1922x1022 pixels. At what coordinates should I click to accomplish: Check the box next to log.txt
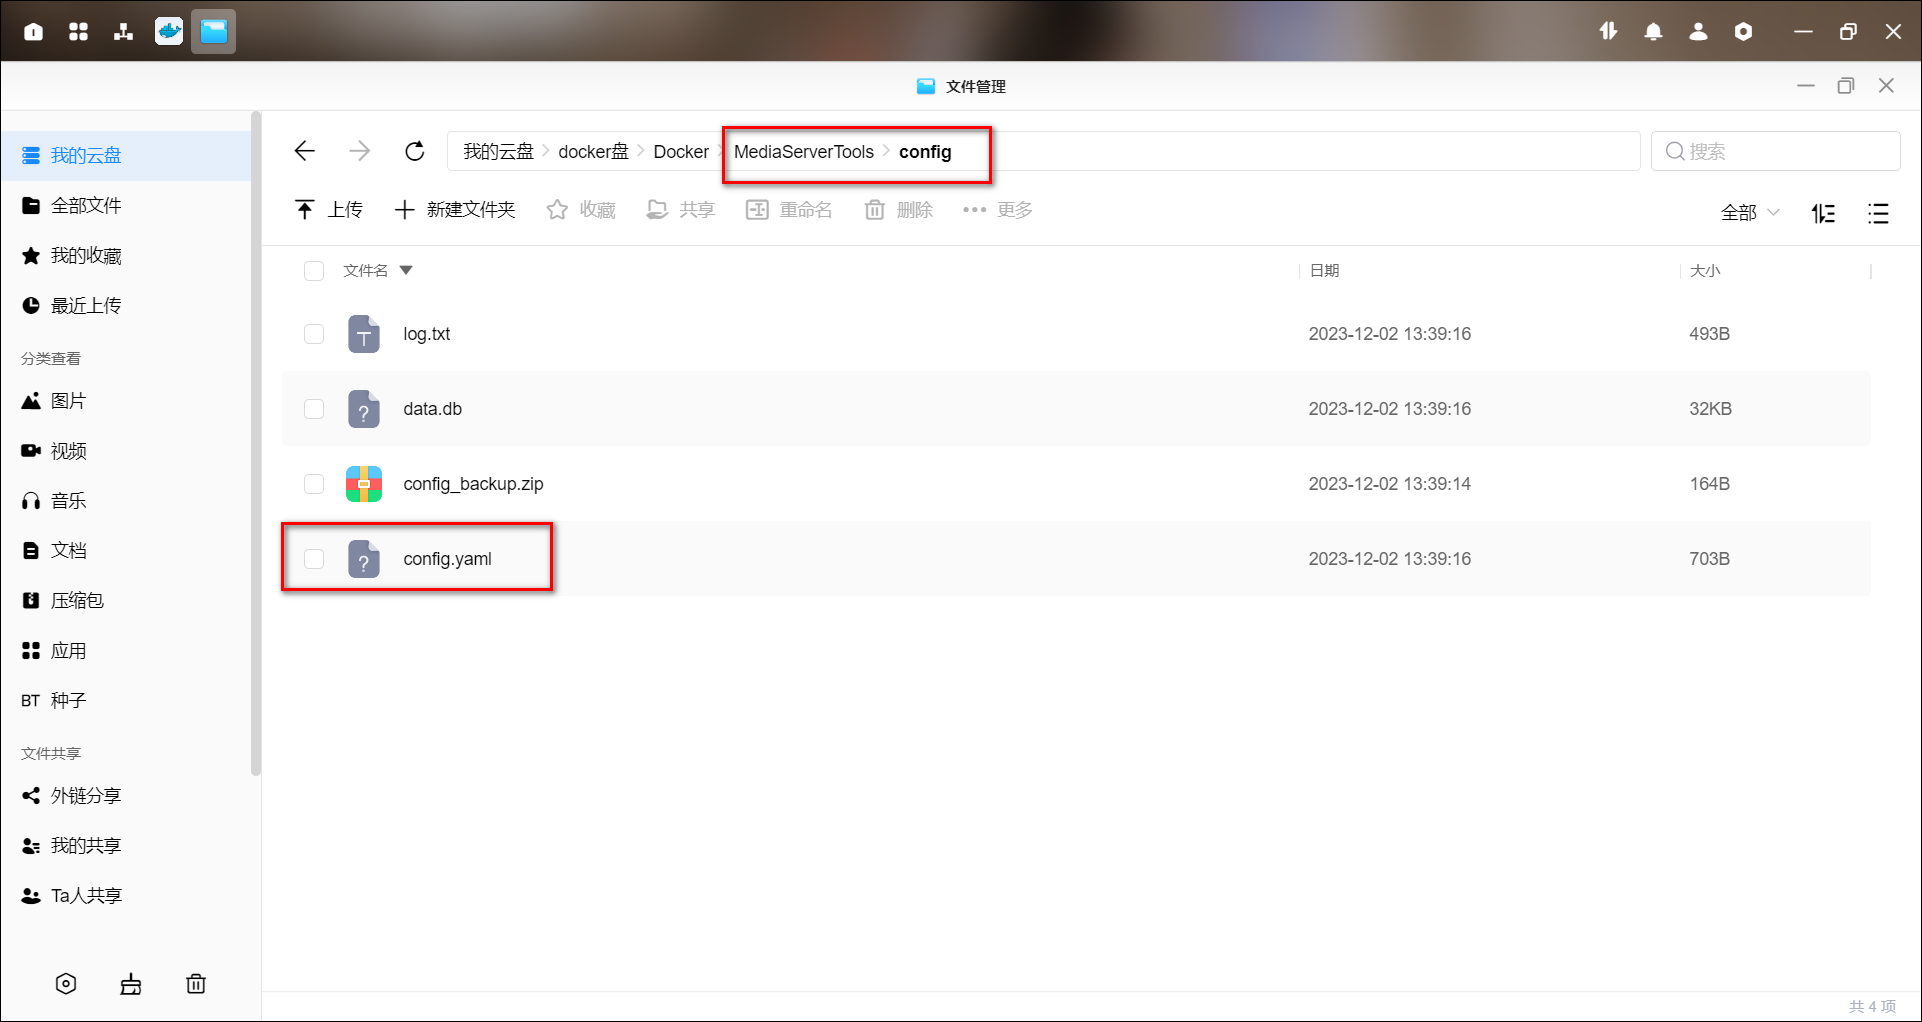coord(314,334)
